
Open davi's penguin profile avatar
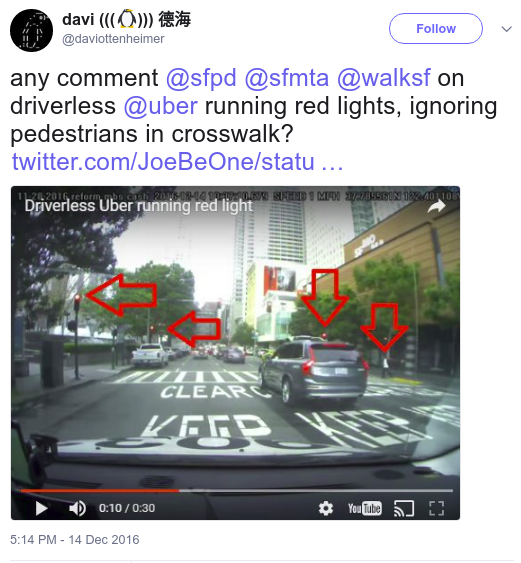(32, 30)
